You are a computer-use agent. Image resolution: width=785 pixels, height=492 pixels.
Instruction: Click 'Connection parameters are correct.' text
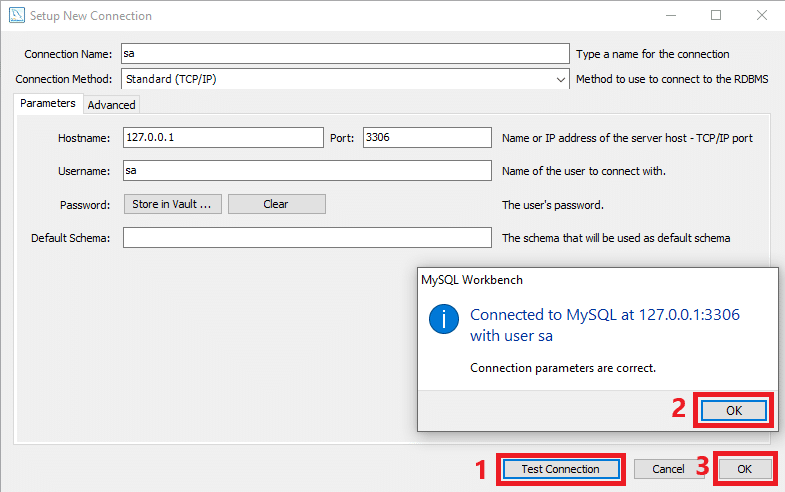563,368
